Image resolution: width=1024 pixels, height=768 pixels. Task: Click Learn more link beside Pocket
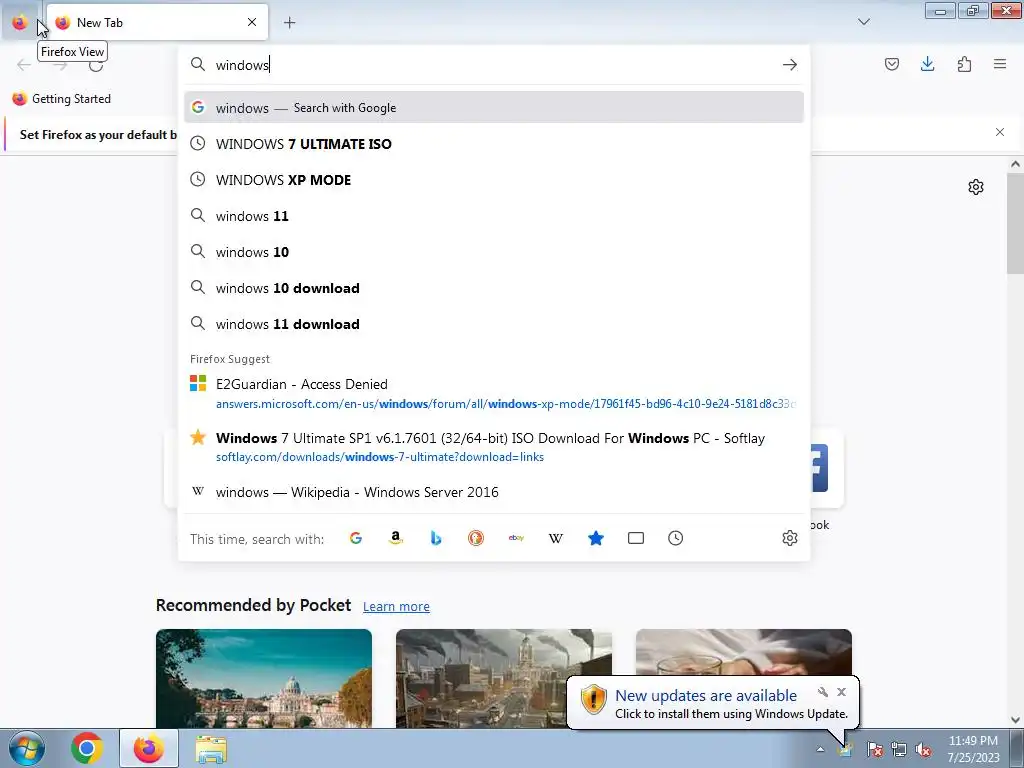[x=396, y=607]
